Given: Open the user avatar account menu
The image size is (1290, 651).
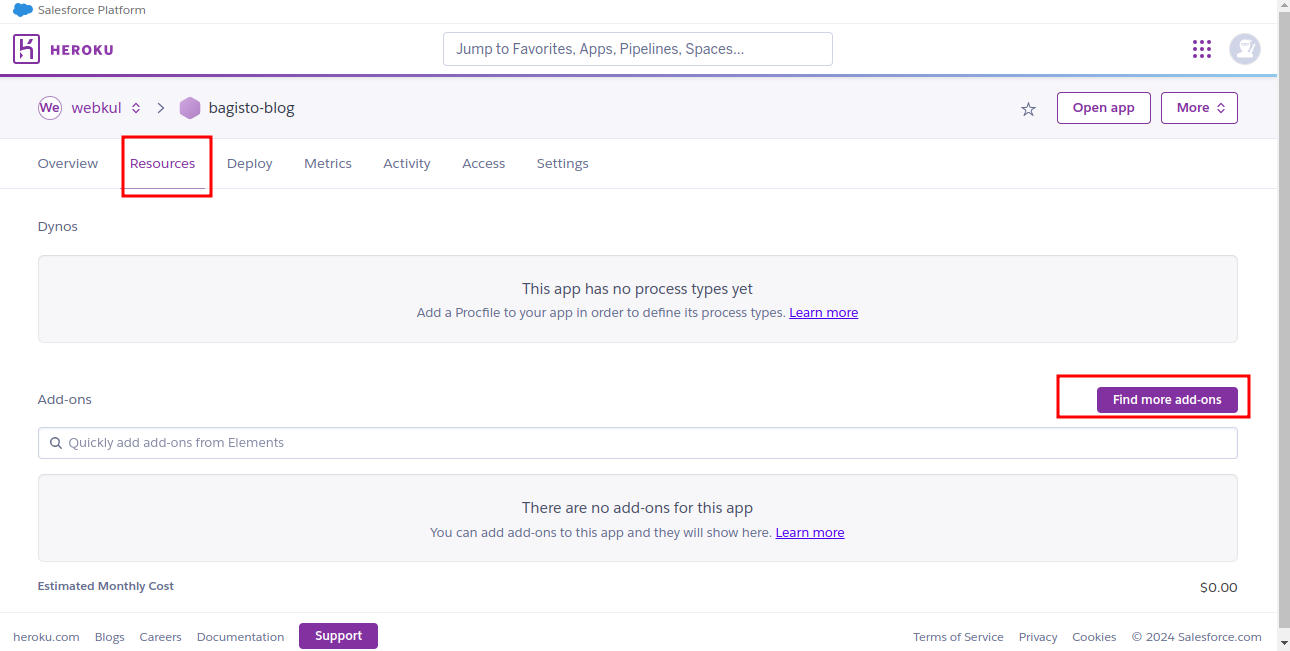Looking at the screenshot, I should tap(1245, 49).
